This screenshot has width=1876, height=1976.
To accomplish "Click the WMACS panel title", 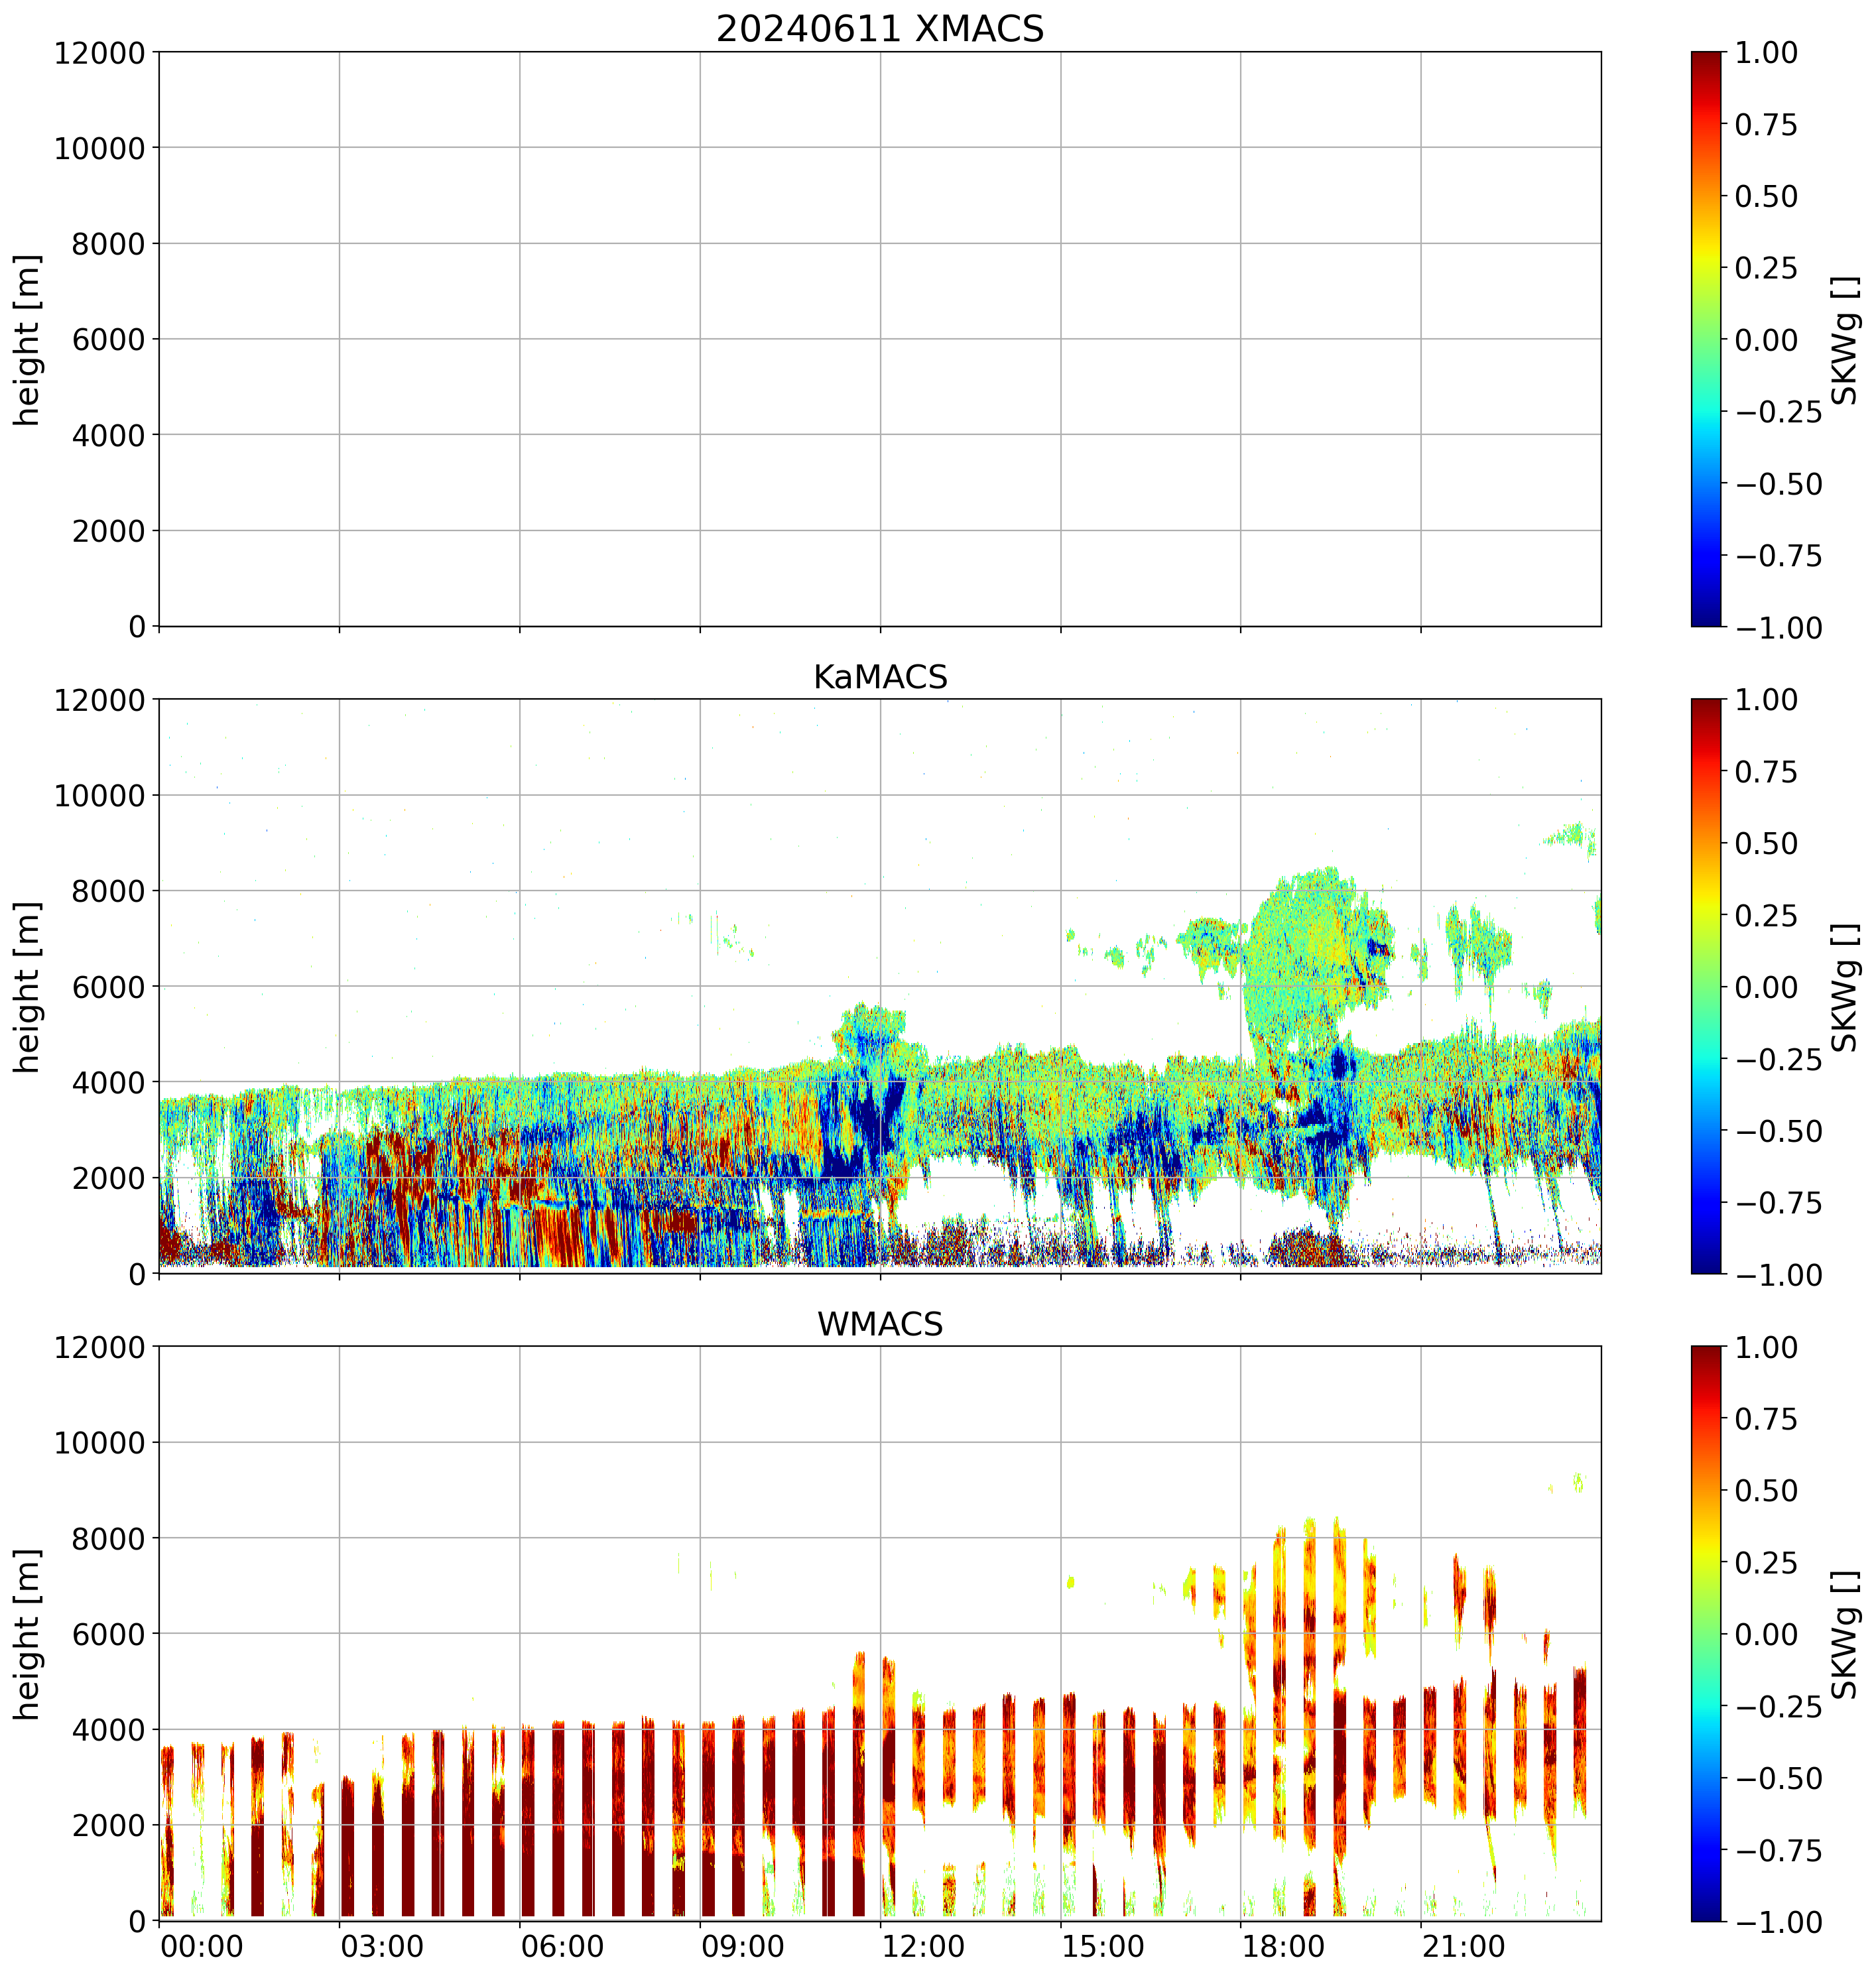I will [x=879, y=1324].
